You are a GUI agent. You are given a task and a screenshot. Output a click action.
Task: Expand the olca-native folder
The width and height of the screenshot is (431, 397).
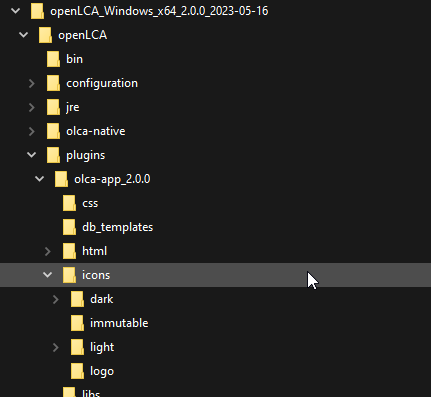(x=32, y=131)
